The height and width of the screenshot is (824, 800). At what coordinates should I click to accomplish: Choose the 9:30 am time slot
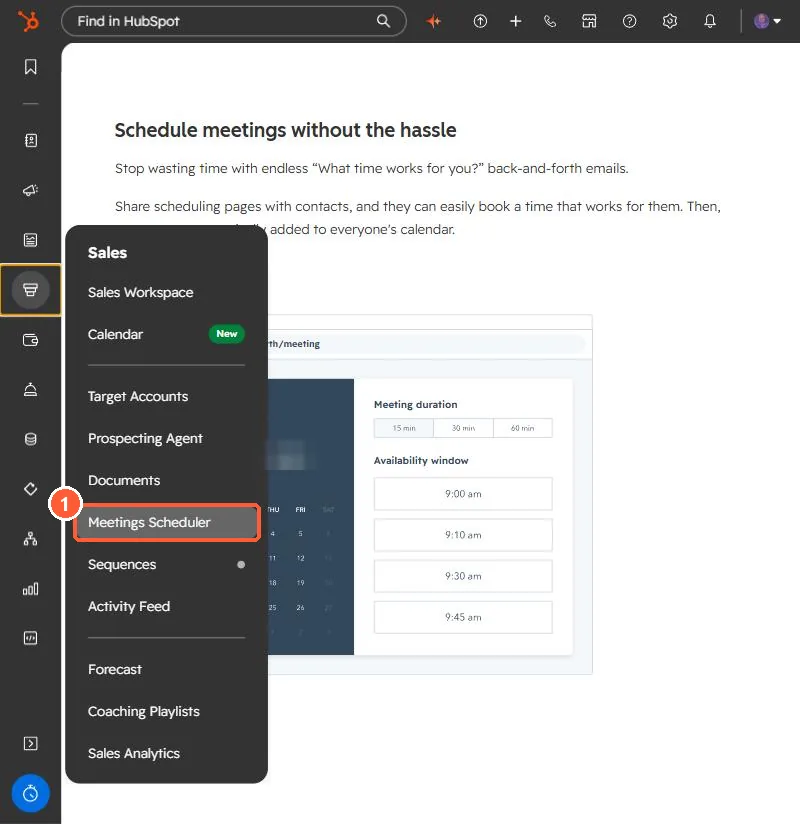click(x=463, y=576)
